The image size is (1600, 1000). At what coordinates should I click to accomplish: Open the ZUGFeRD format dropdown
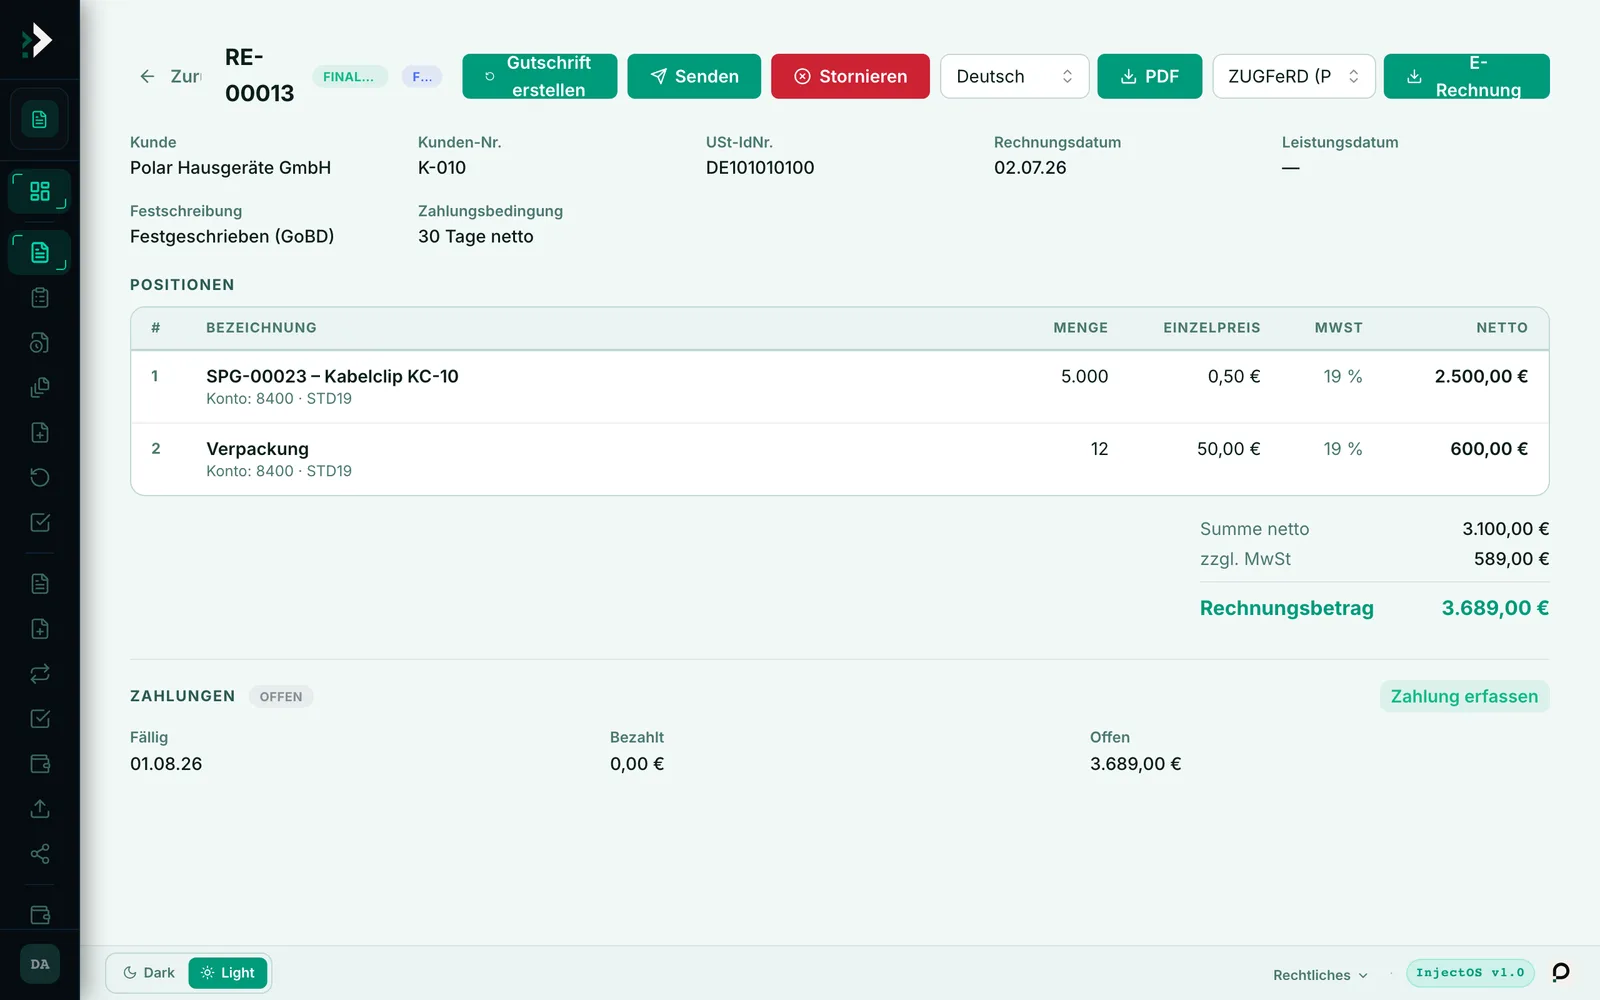coord(1294,77)
